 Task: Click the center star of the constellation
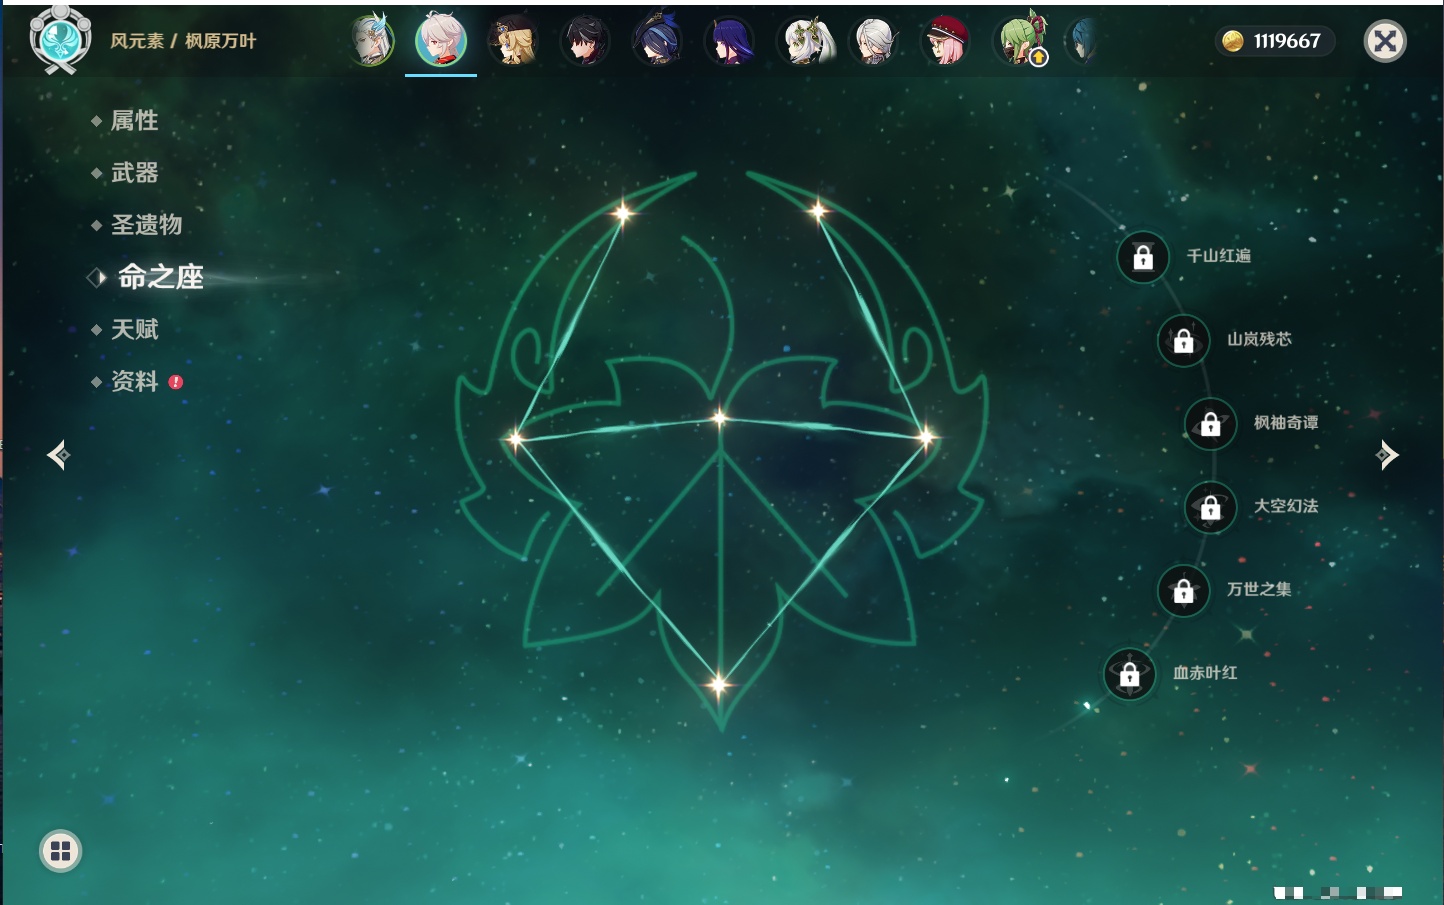(720, 418)
